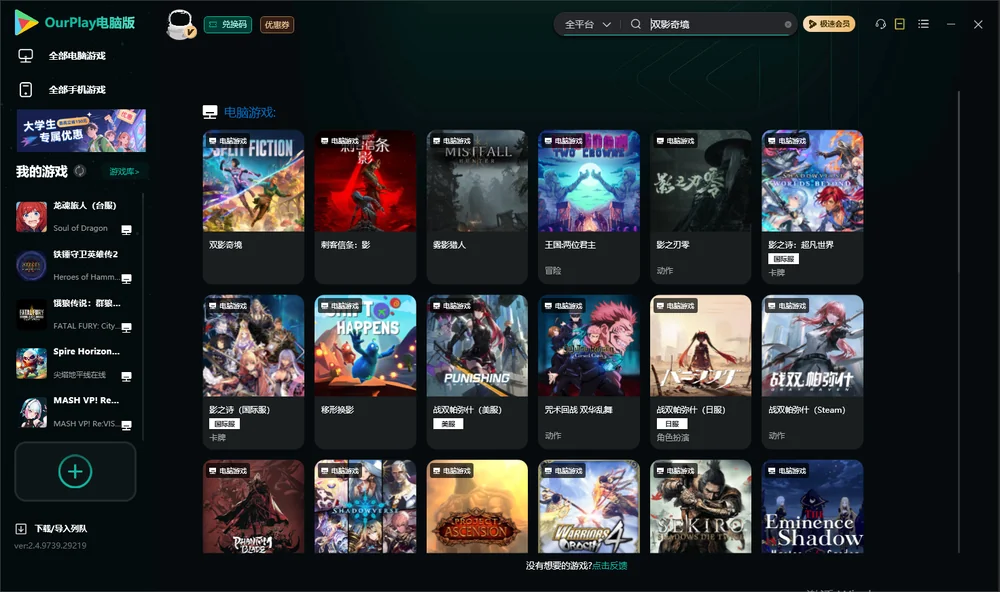Clear the search text with the clear icon
The image size is (1000, 592).
point(788,24)
